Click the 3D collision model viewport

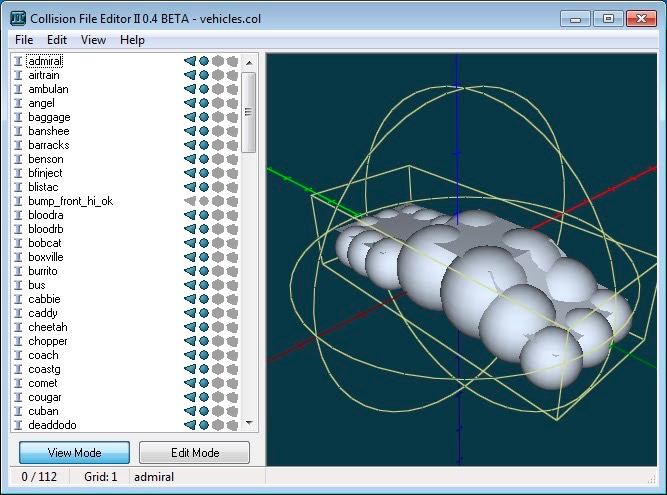[x=462, y=259]
